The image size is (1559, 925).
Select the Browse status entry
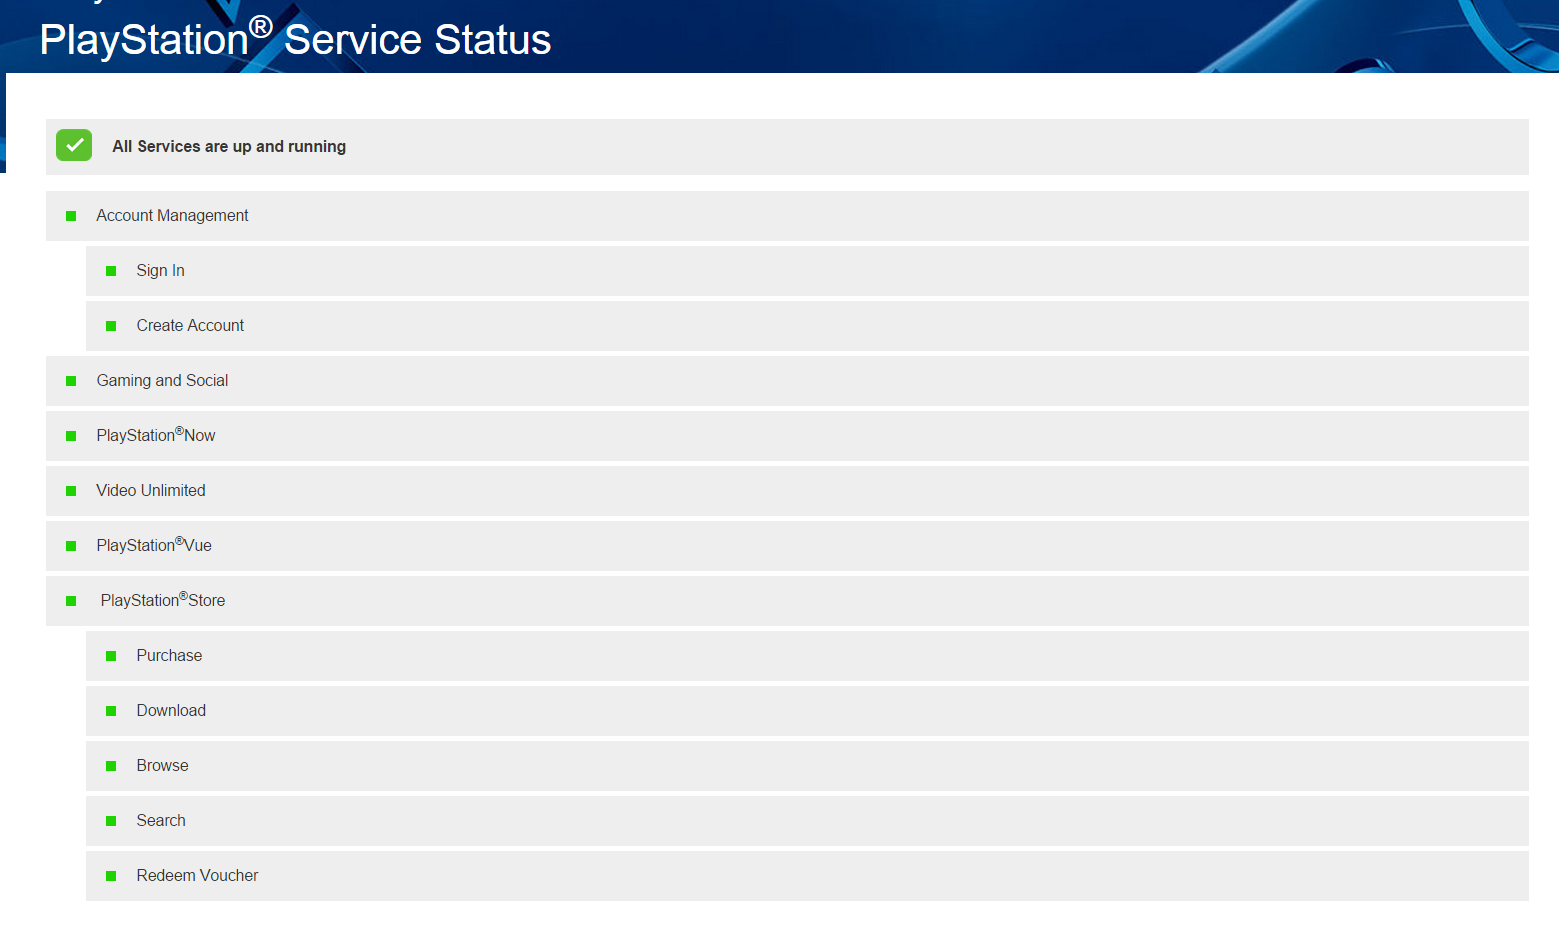807,766
